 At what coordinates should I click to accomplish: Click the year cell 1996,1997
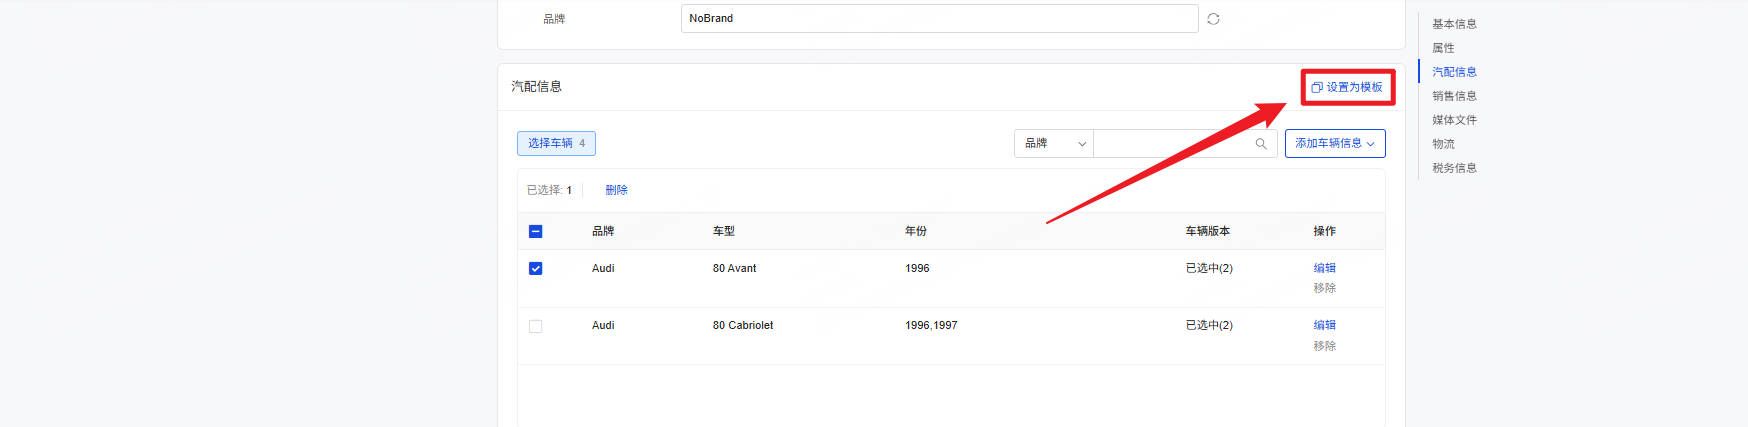tap(931, 325)
